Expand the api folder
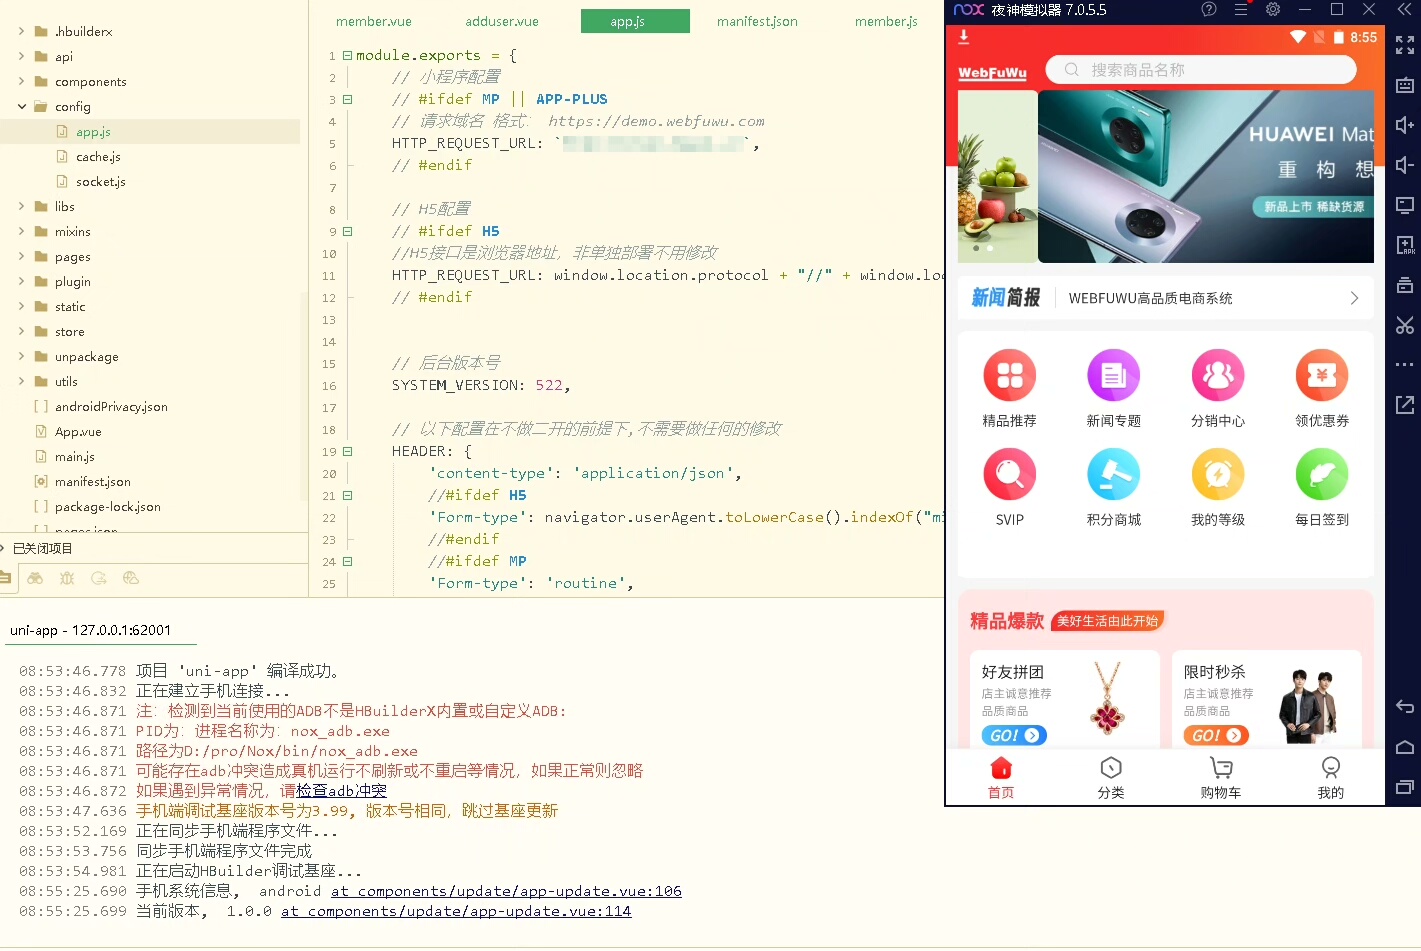 click(x=22, y=56)
